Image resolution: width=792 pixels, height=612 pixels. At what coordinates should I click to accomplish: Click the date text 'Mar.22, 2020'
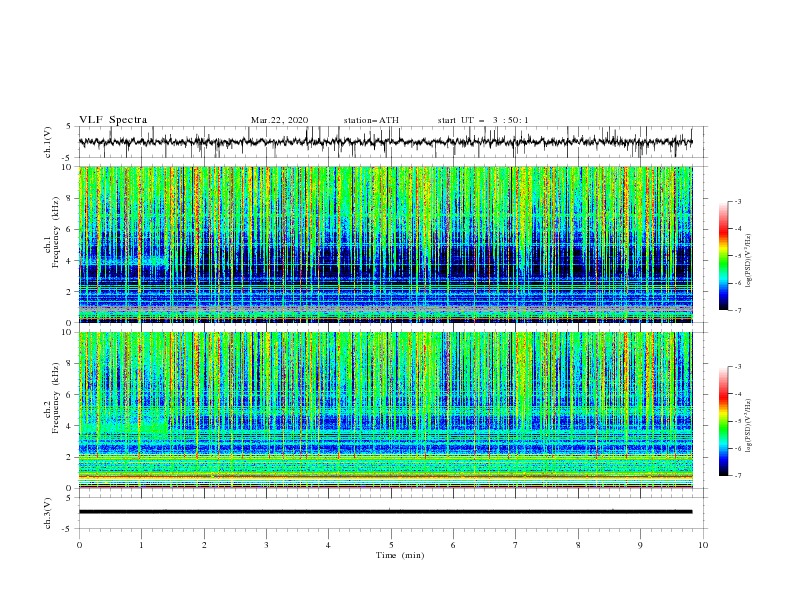tap(279, 120)
